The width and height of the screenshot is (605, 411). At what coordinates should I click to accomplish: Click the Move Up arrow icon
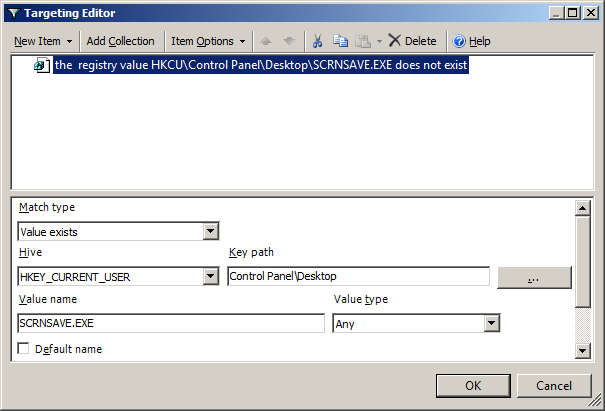(266, 41)
